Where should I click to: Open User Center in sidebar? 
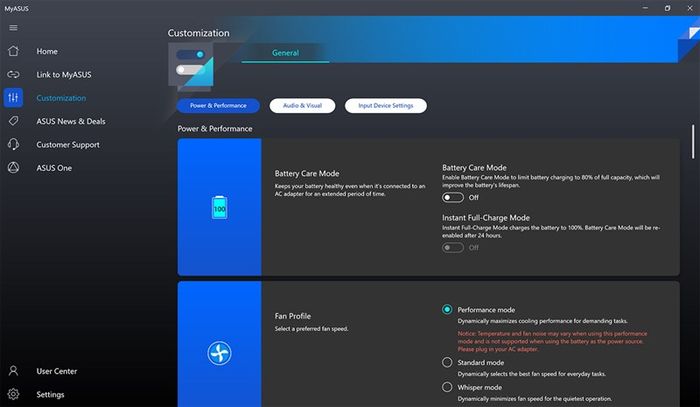[57, 371]
